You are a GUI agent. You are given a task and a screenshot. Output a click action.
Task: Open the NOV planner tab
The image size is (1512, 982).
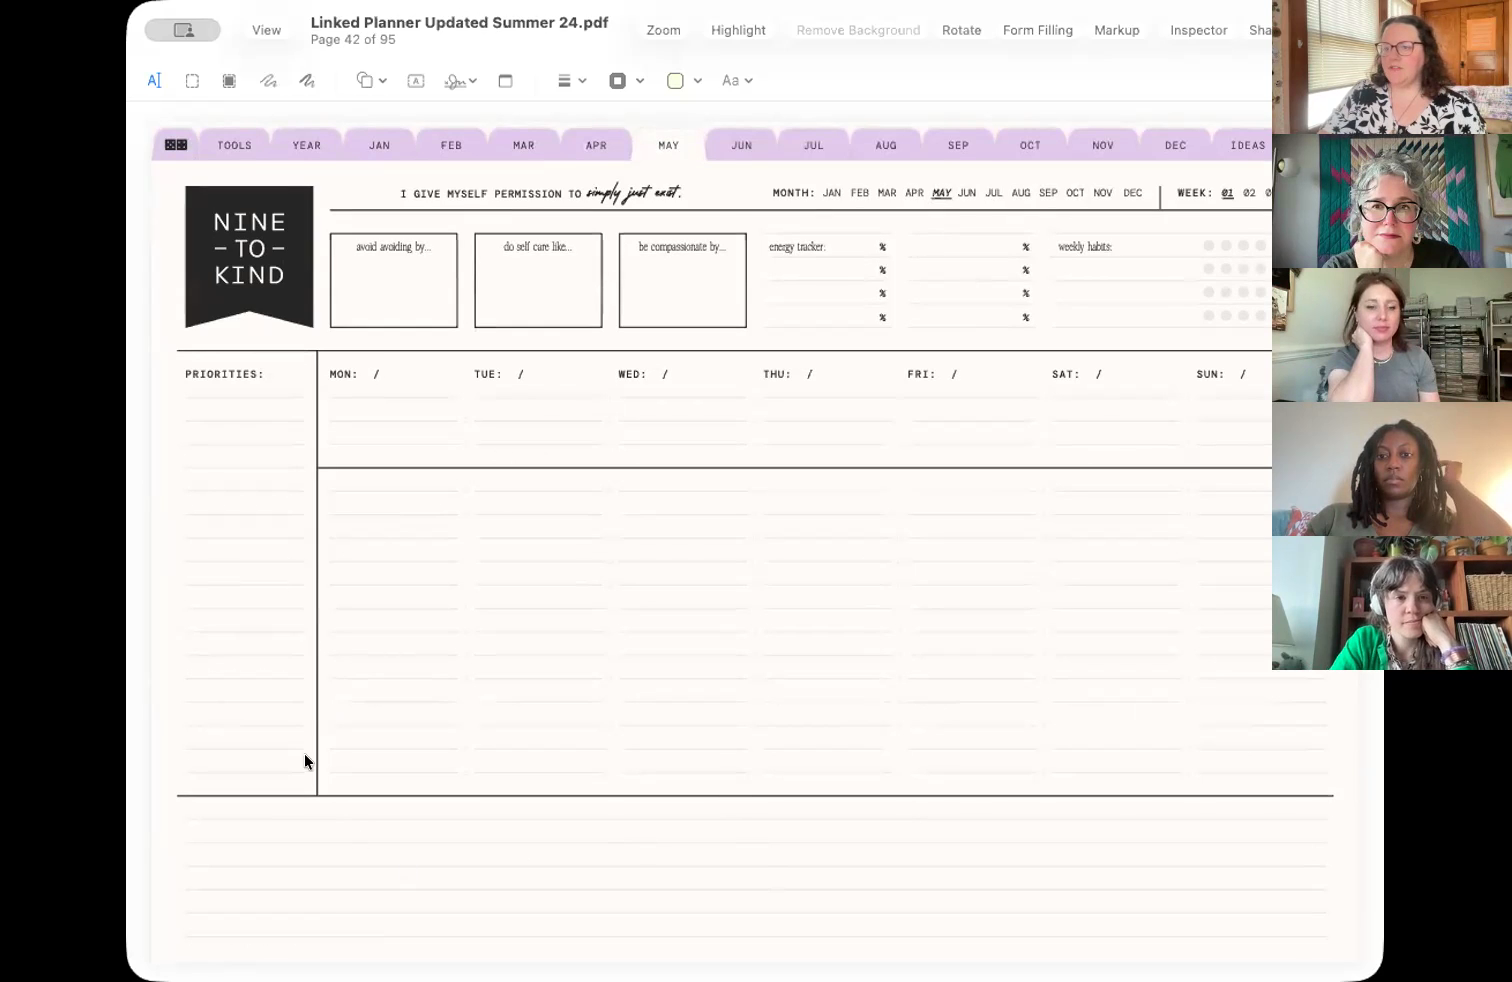pyautogui.click(x=1103, y=145)
